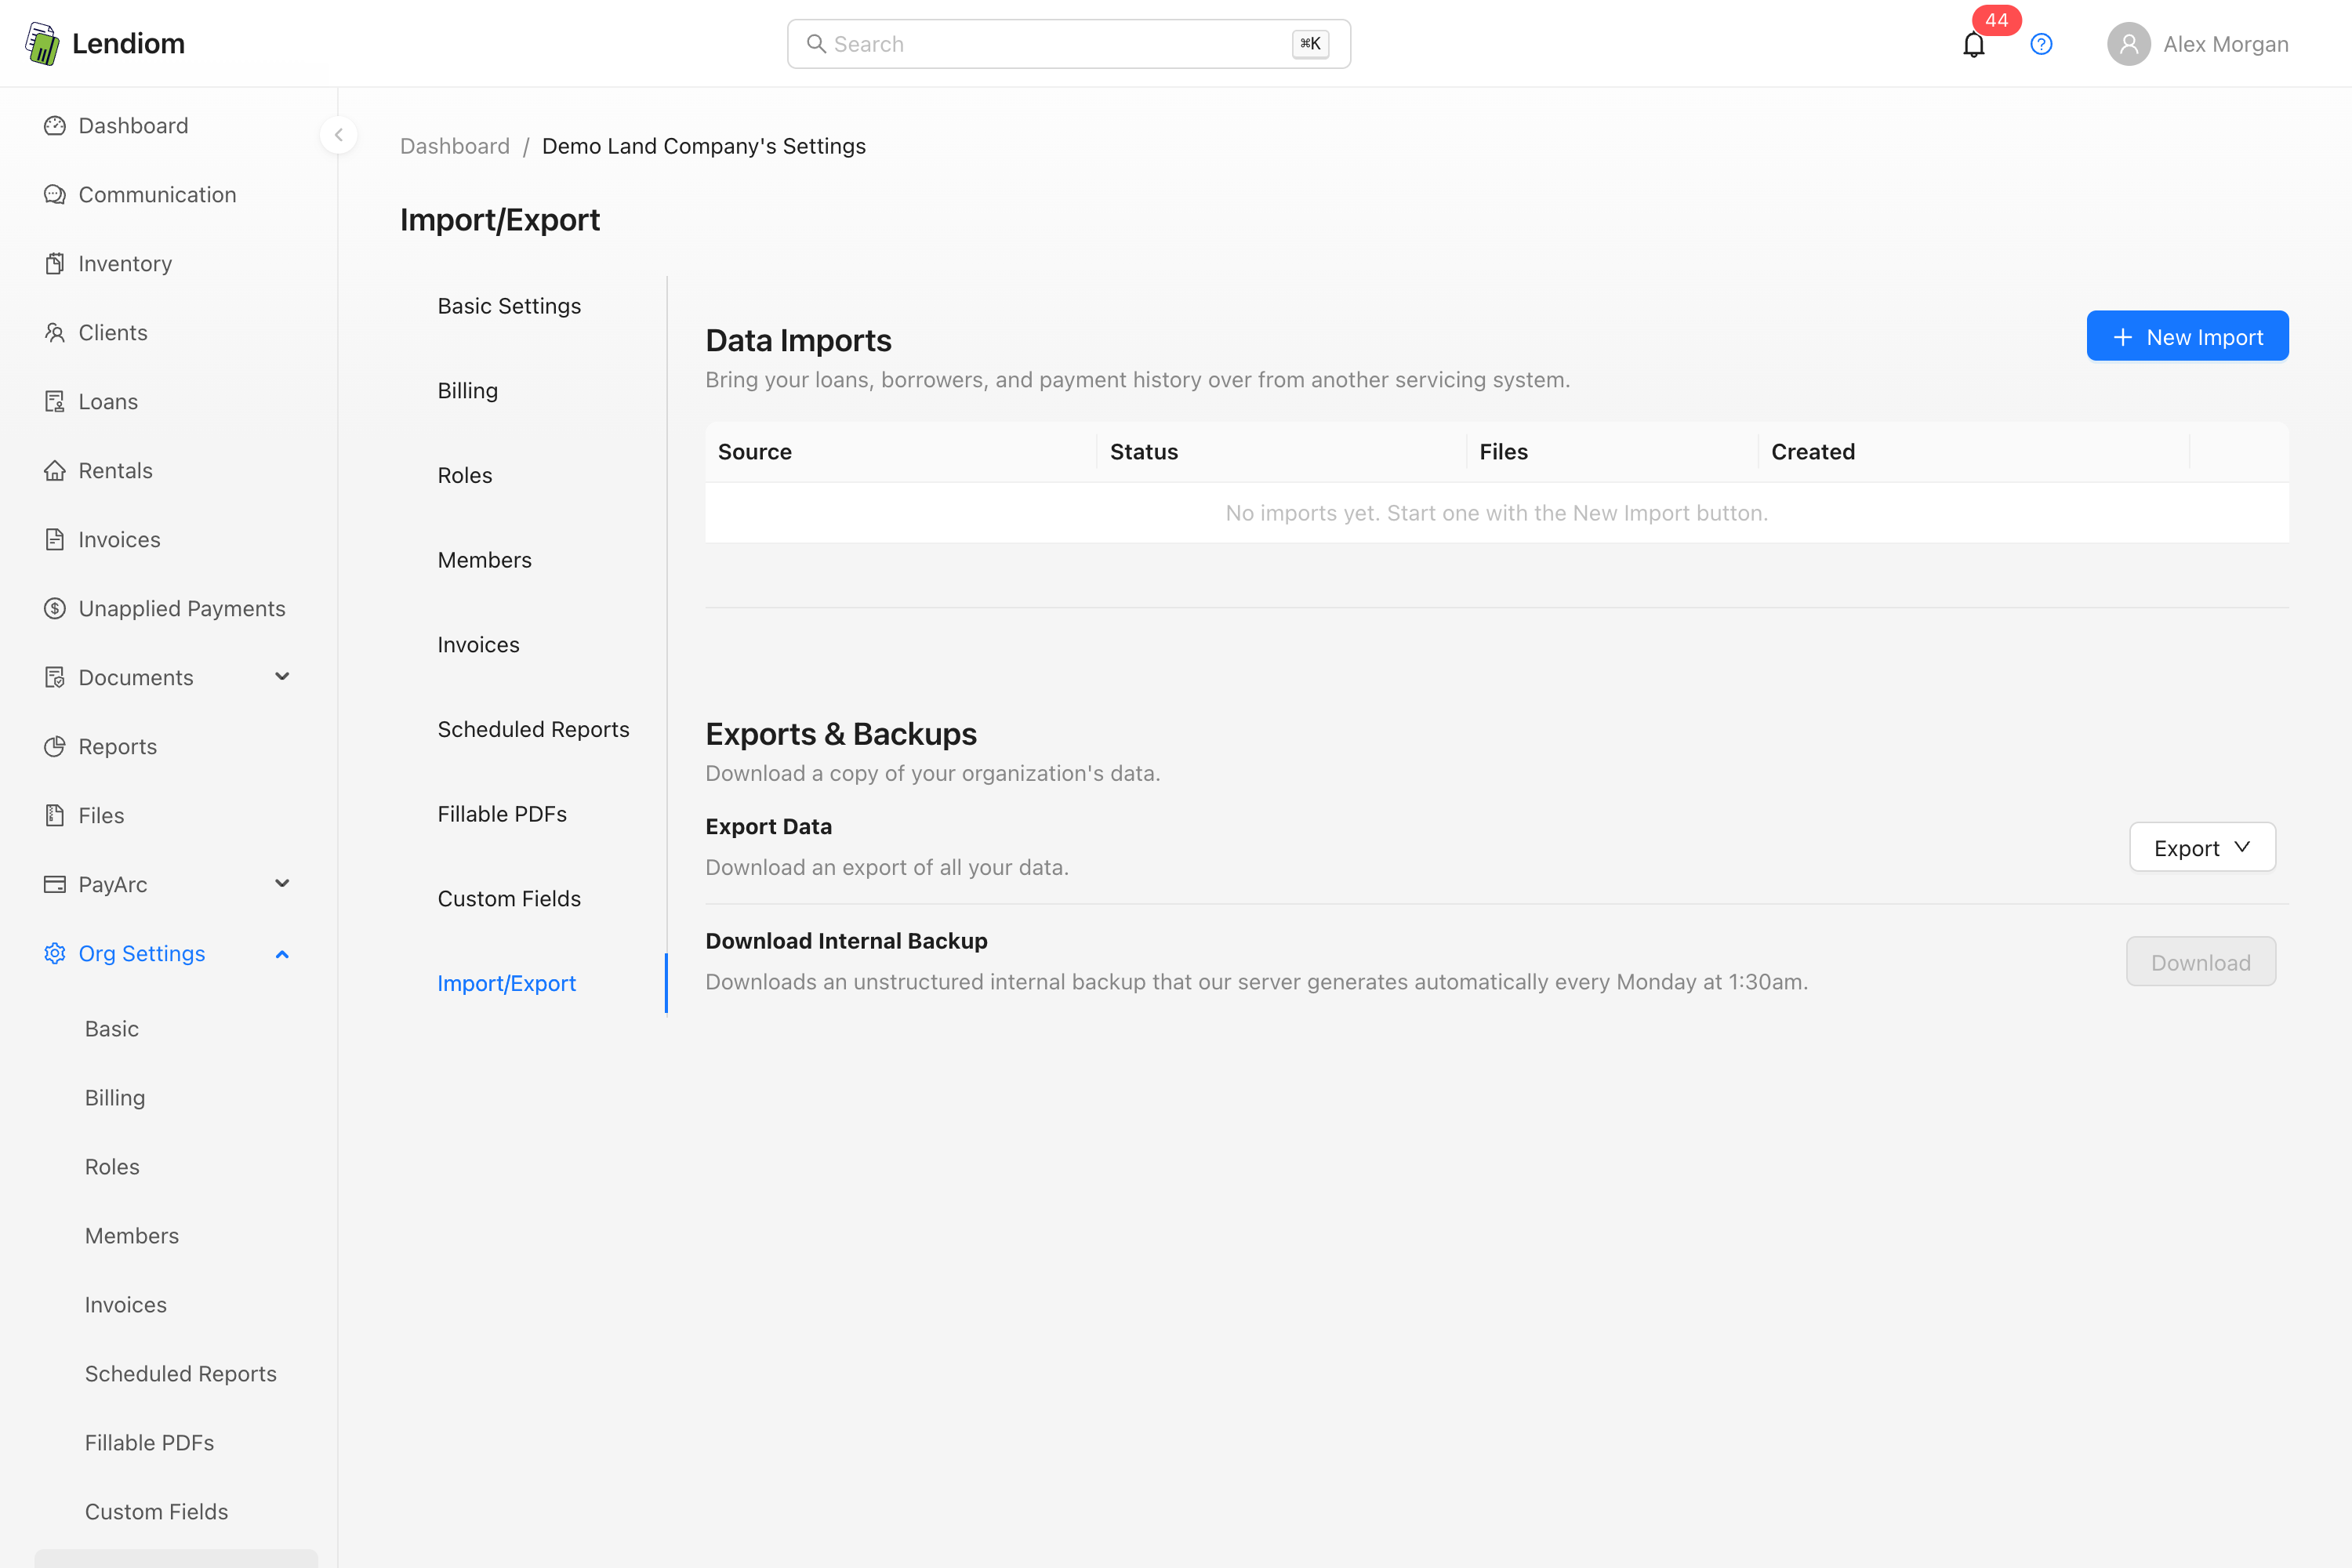Image resolution: width=2352 pixels, height=1568 pixels.
Task: Select the Fillable PDFs settings tab
Action: click(x=502, y=815)
